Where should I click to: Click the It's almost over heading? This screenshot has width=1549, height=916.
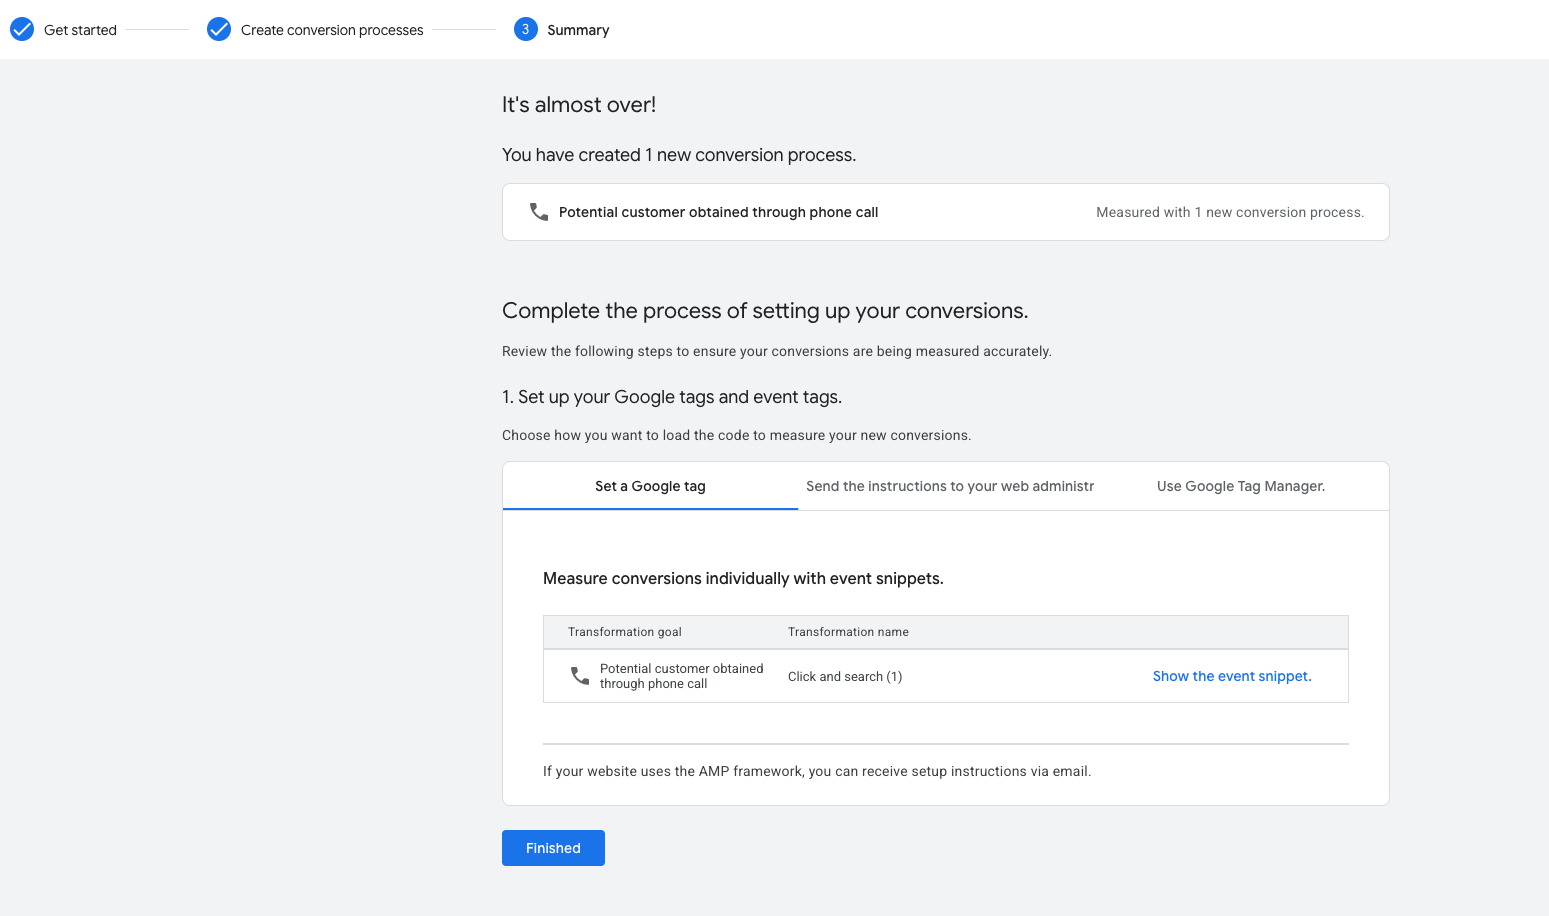click(x=579, y=105)
